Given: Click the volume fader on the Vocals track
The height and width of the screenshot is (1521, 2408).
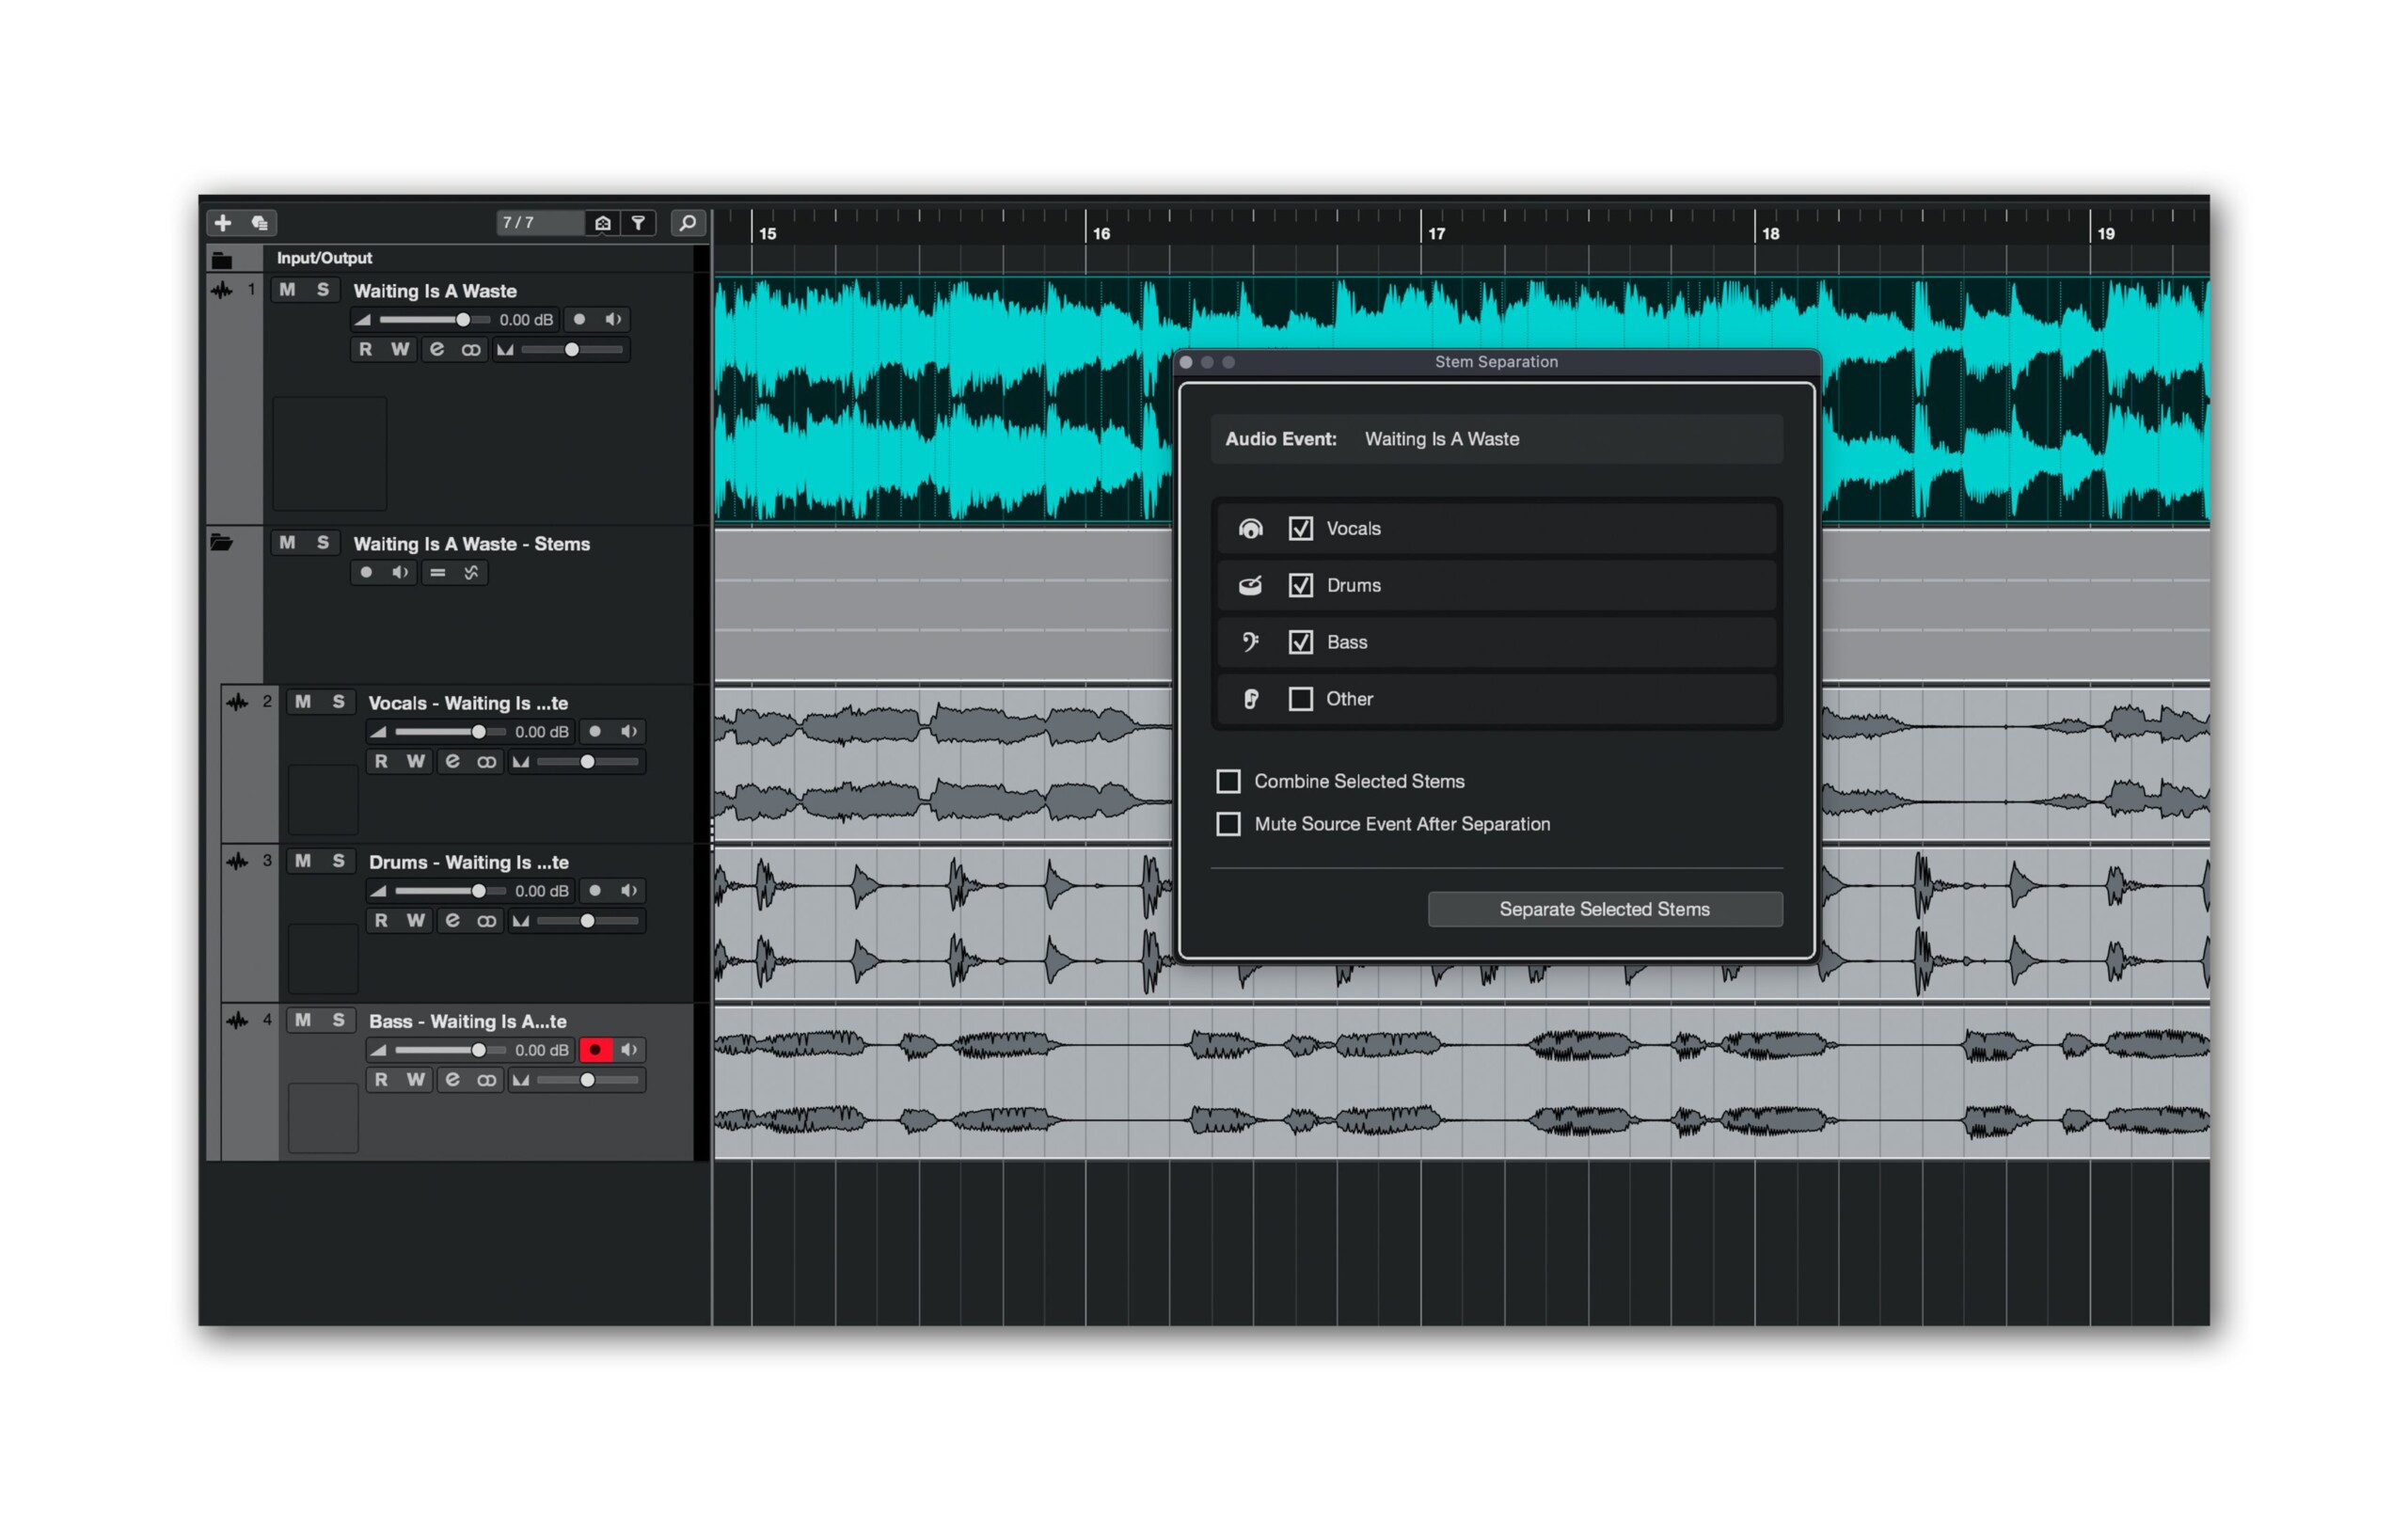Looking at the screenshot, I should (479, 732).
